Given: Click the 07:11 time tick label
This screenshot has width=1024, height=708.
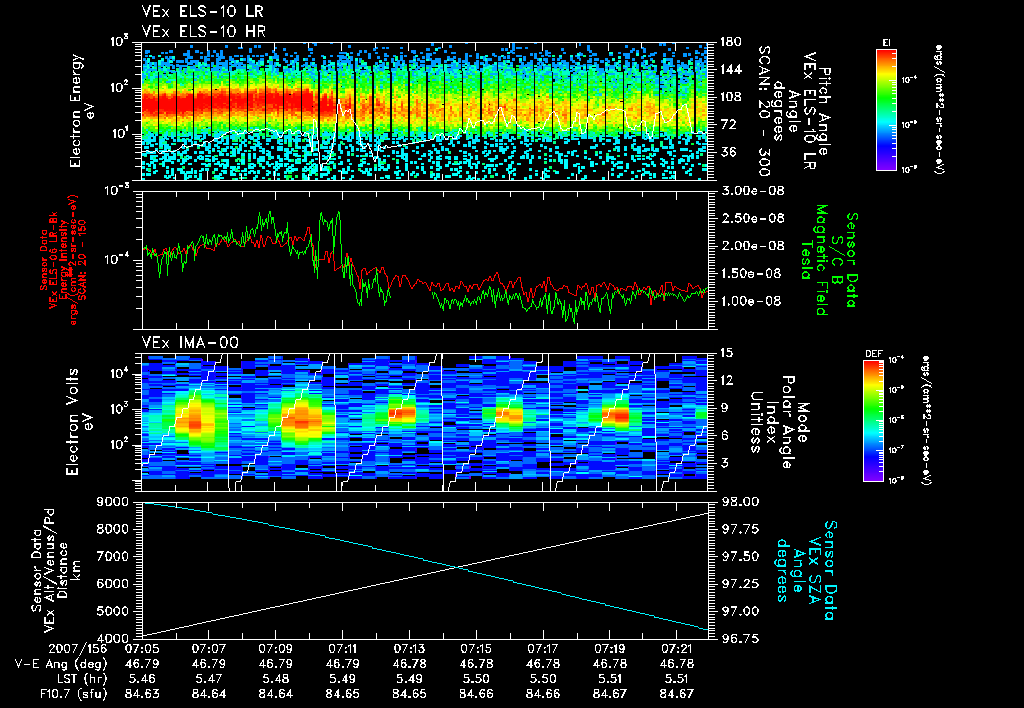Looking at the screenshot, I should [342, 649].
